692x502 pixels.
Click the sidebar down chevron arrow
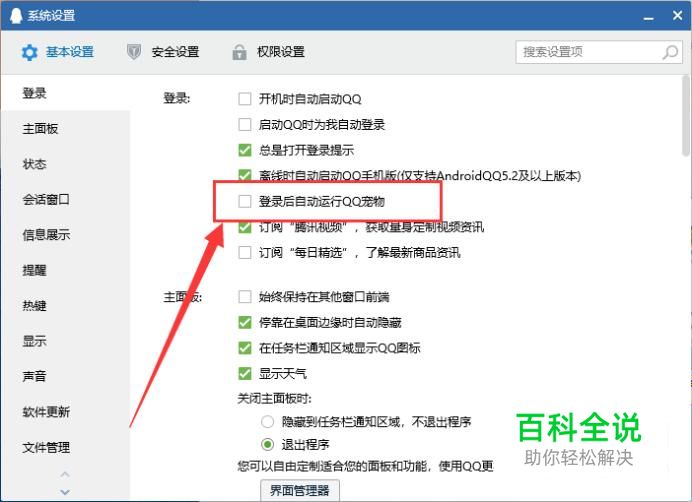tap(65, 492)
